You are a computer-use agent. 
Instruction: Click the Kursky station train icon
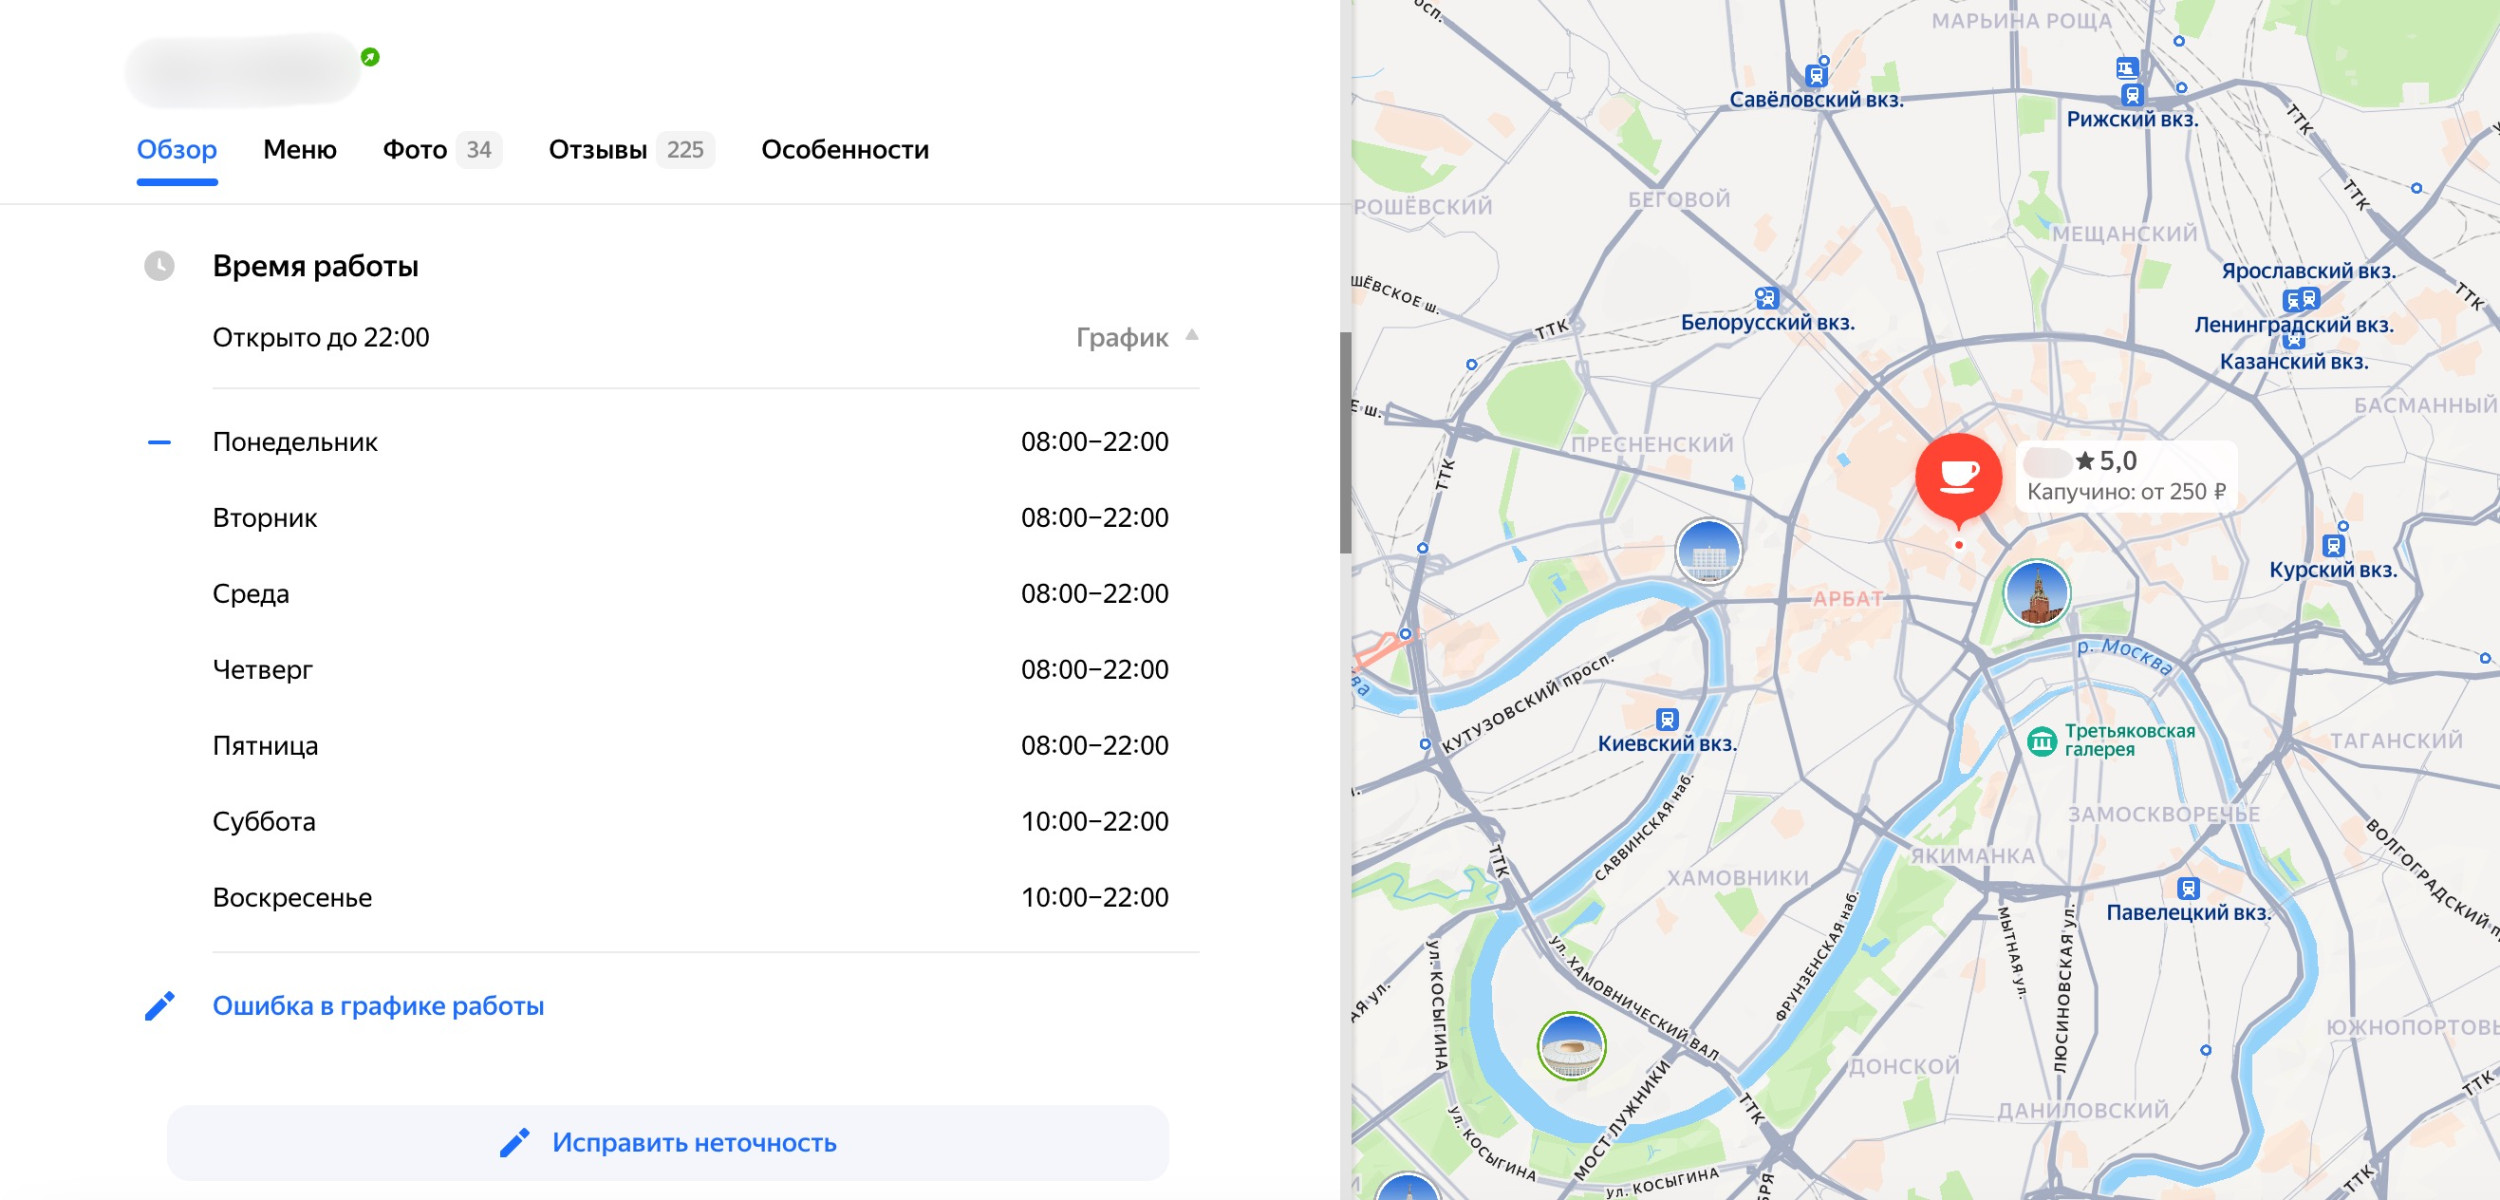[2333, 546]
